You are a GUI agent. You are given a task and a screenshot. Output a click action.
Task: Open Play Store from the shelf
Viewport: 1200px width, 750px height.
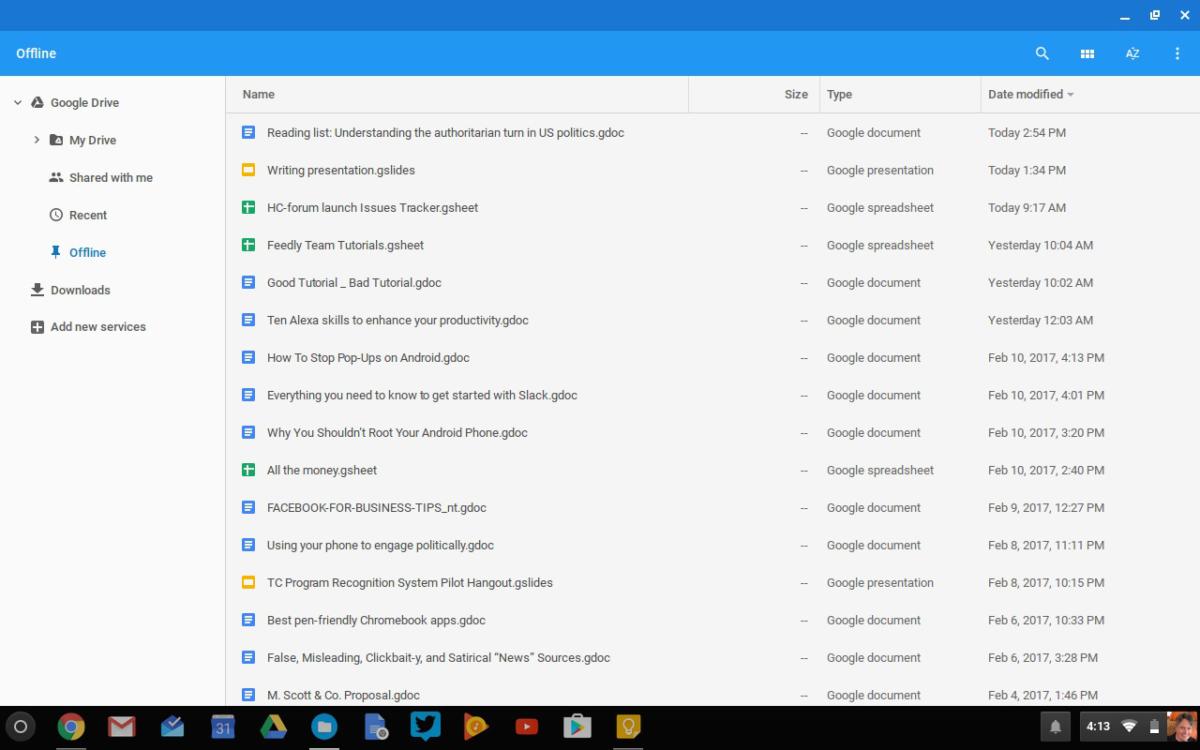click(x=577, y=727)
